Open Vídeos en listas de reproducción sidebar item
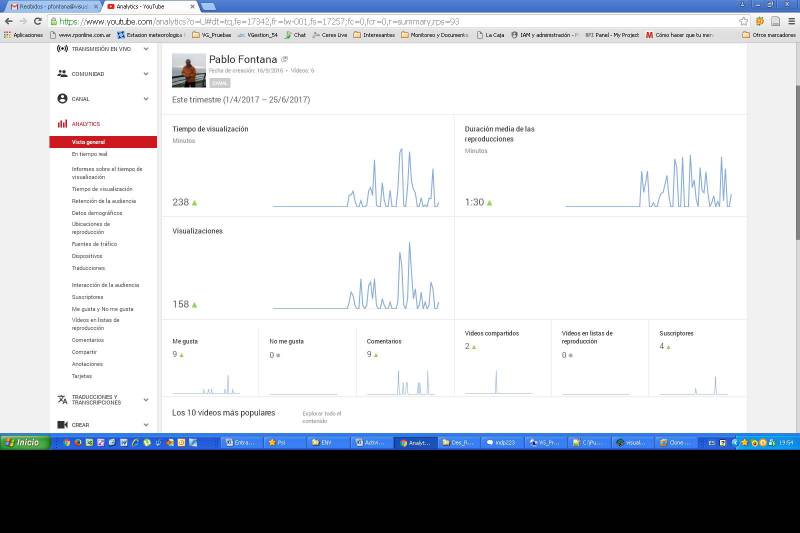This screenshot has height=533, width=800. coord(95,324)
